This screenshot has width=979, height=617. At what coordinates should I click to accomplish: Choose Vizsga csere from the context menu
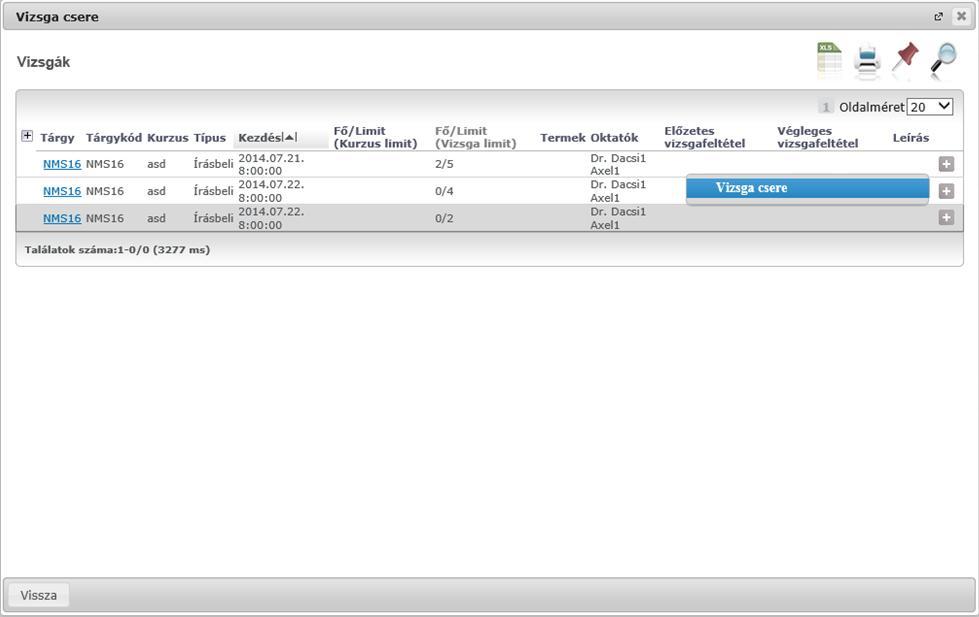[807, 188]
